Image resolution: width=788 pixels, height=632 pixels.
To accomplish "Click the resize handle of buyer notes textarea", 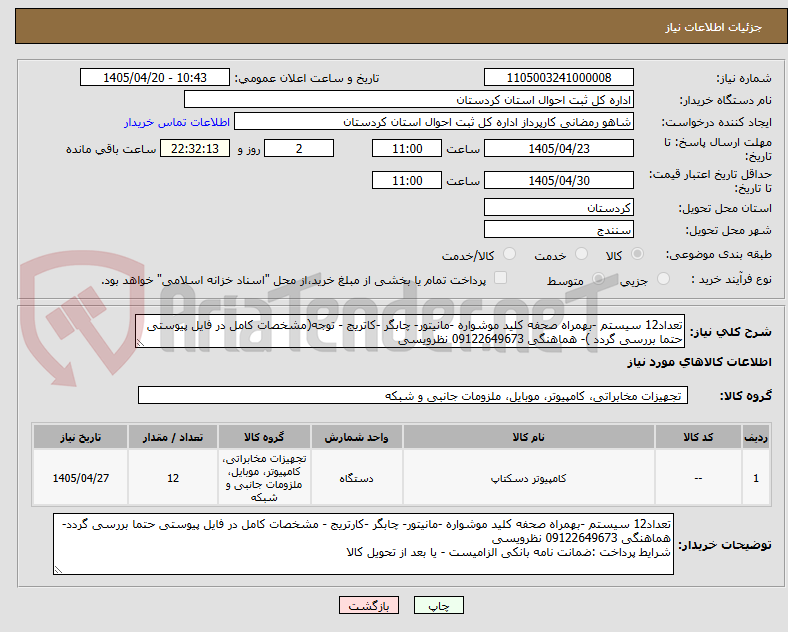I will point(58,570).
